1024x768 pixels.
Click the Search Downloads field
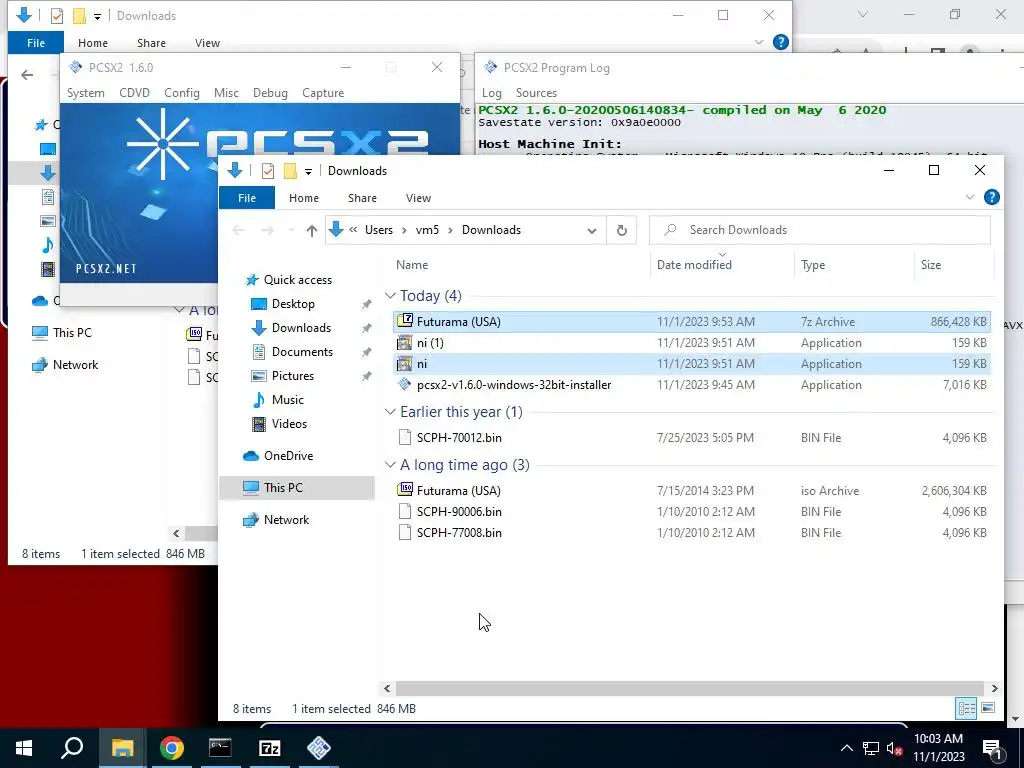pos(820,230)
